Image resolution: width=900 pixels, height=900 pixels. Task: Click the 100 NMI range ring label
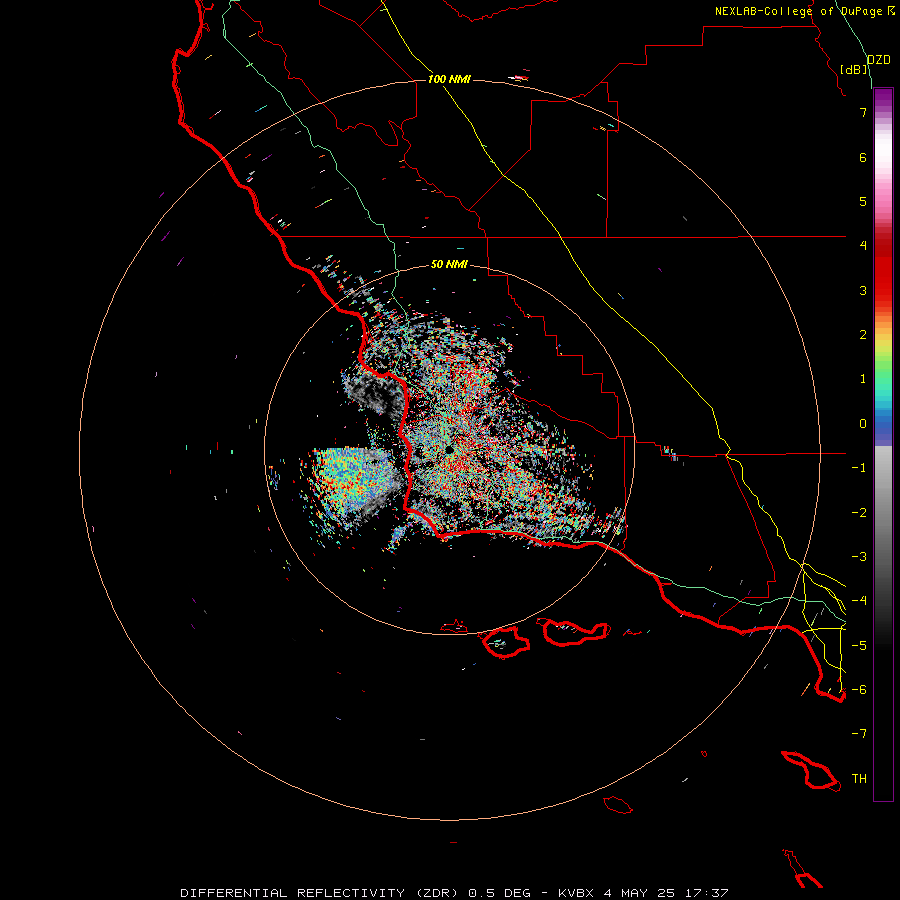pos(449,79)
